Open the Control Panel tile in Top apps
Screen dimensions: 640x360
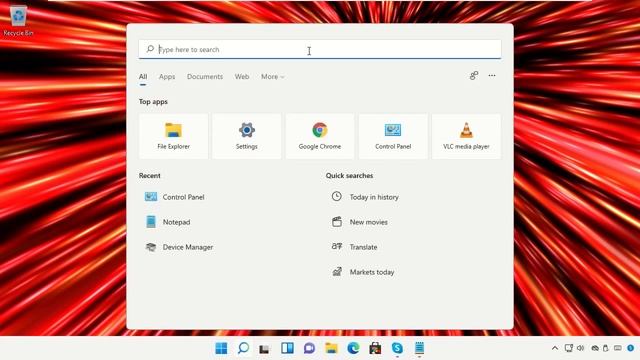click(393, 136)
